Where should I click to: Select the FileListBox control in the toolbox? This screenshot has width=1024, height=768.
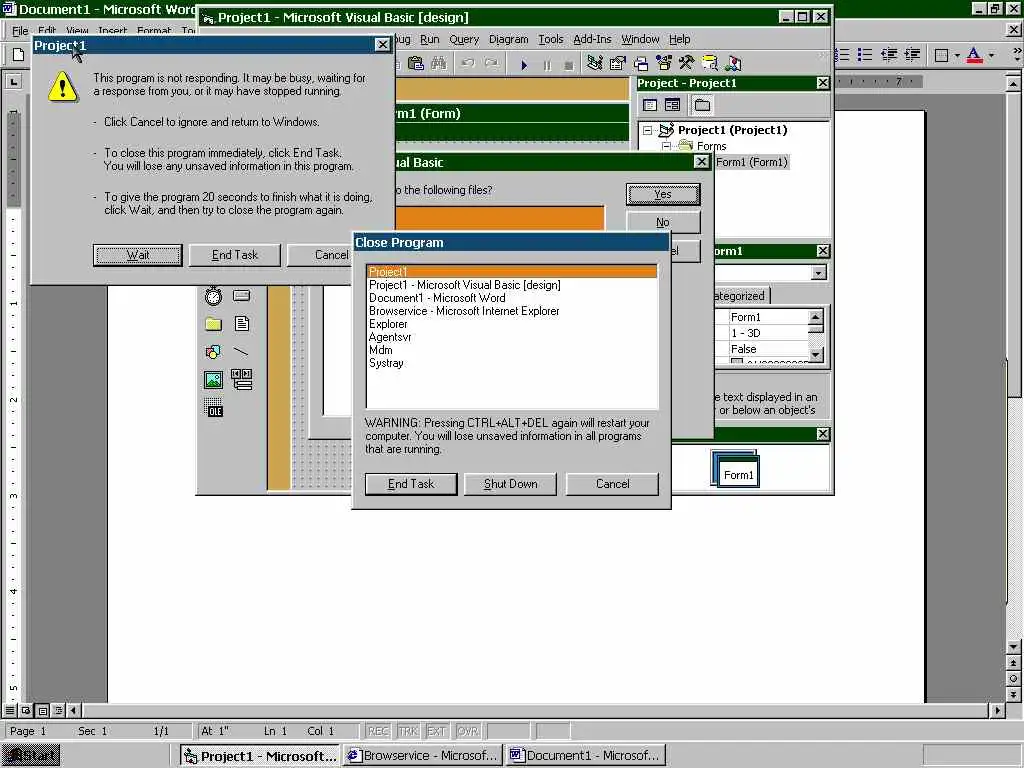click(242, 324)
